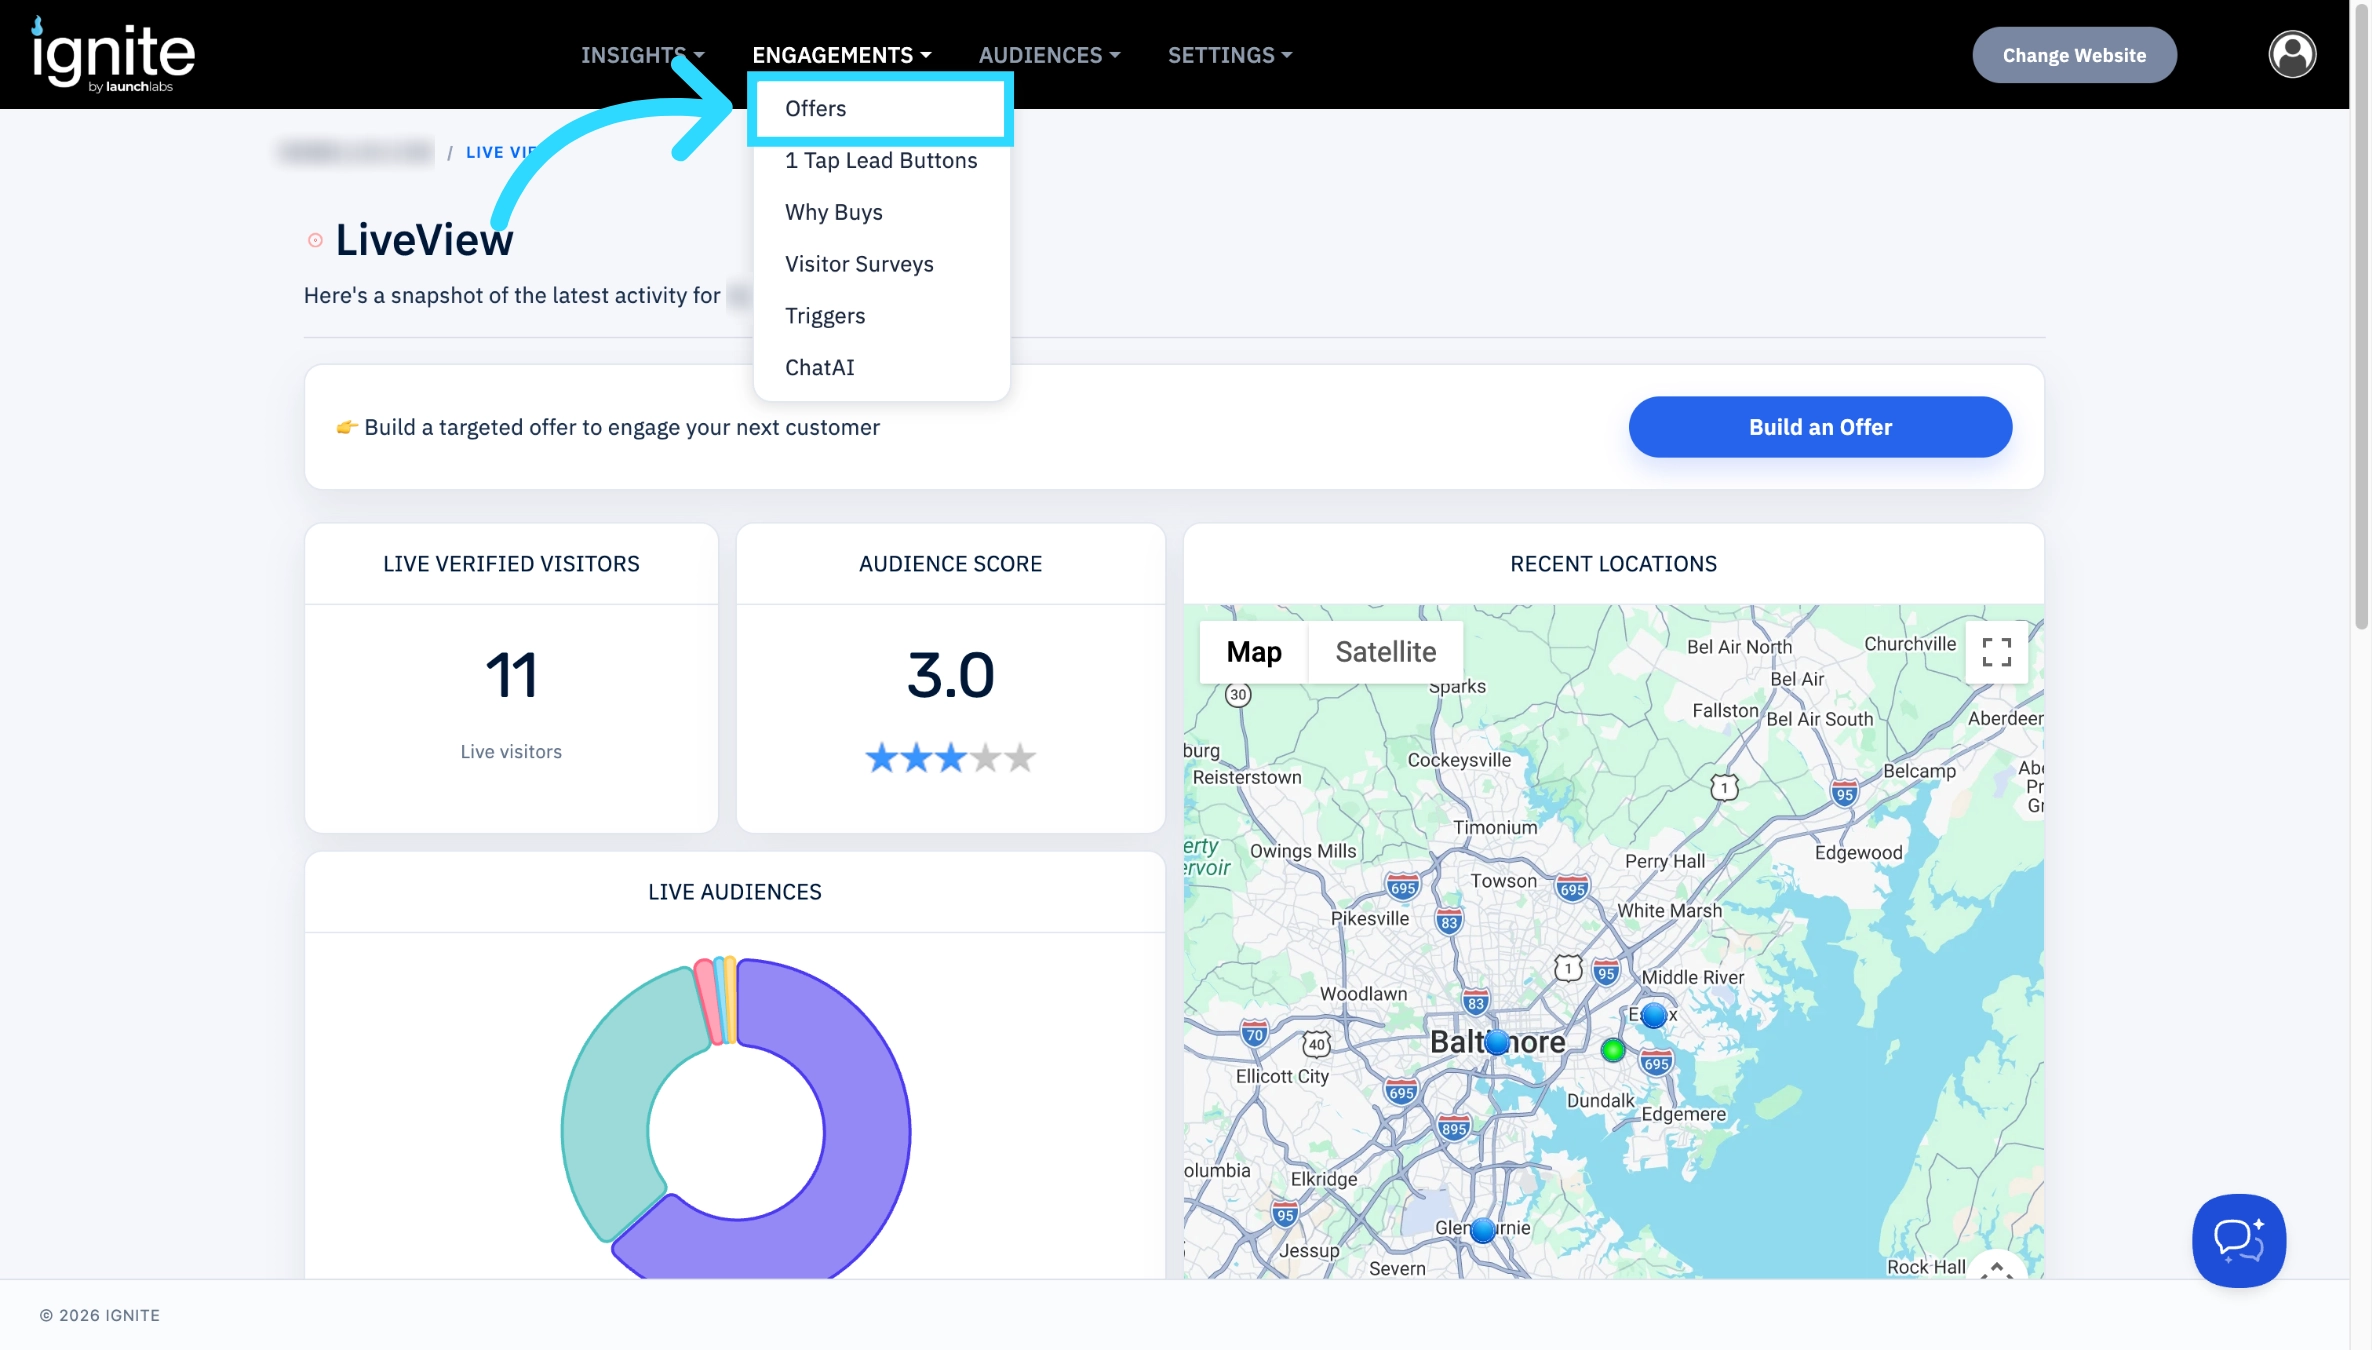The width and height of the screenshot is (2372, 1350).
Task: Expand the Settings dropdown menu
Action: 1230,55
